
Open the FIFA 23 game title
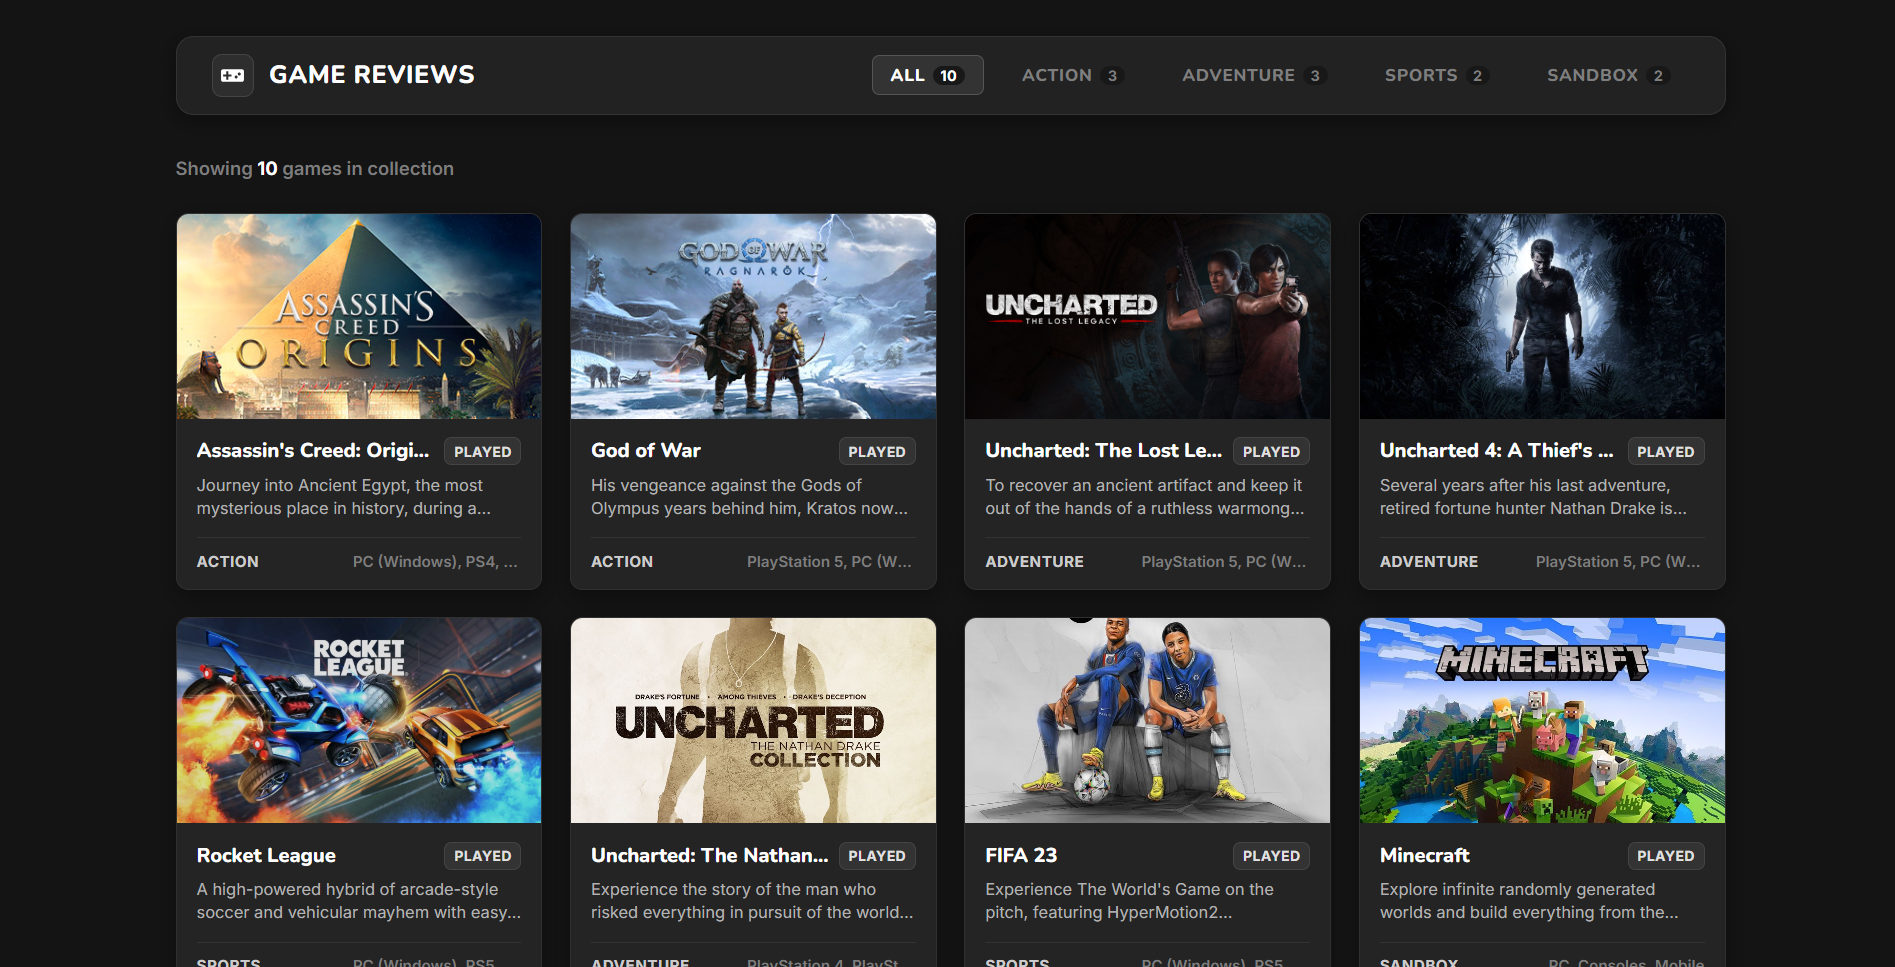tap(1021, 856)
